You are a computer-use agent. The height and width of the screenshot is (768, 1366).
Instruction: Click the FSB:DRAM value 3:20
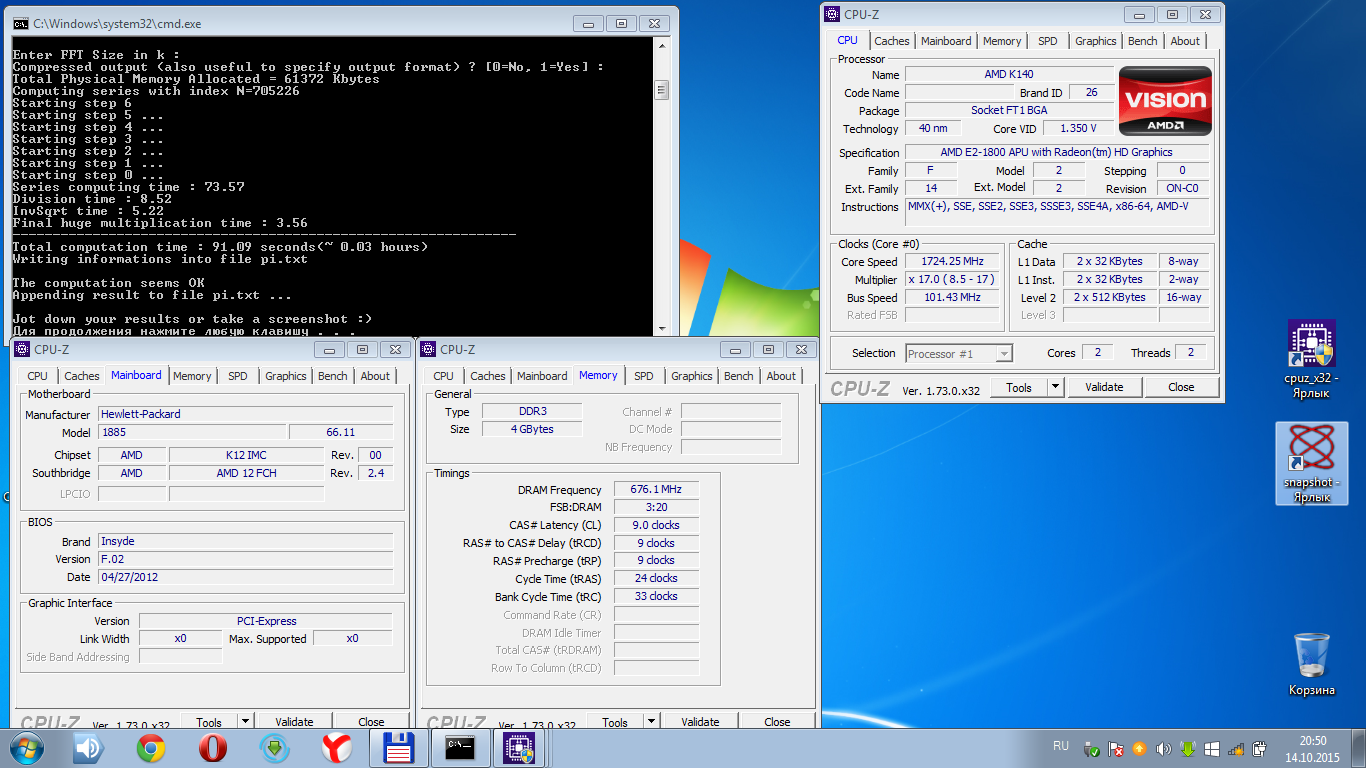656,507
